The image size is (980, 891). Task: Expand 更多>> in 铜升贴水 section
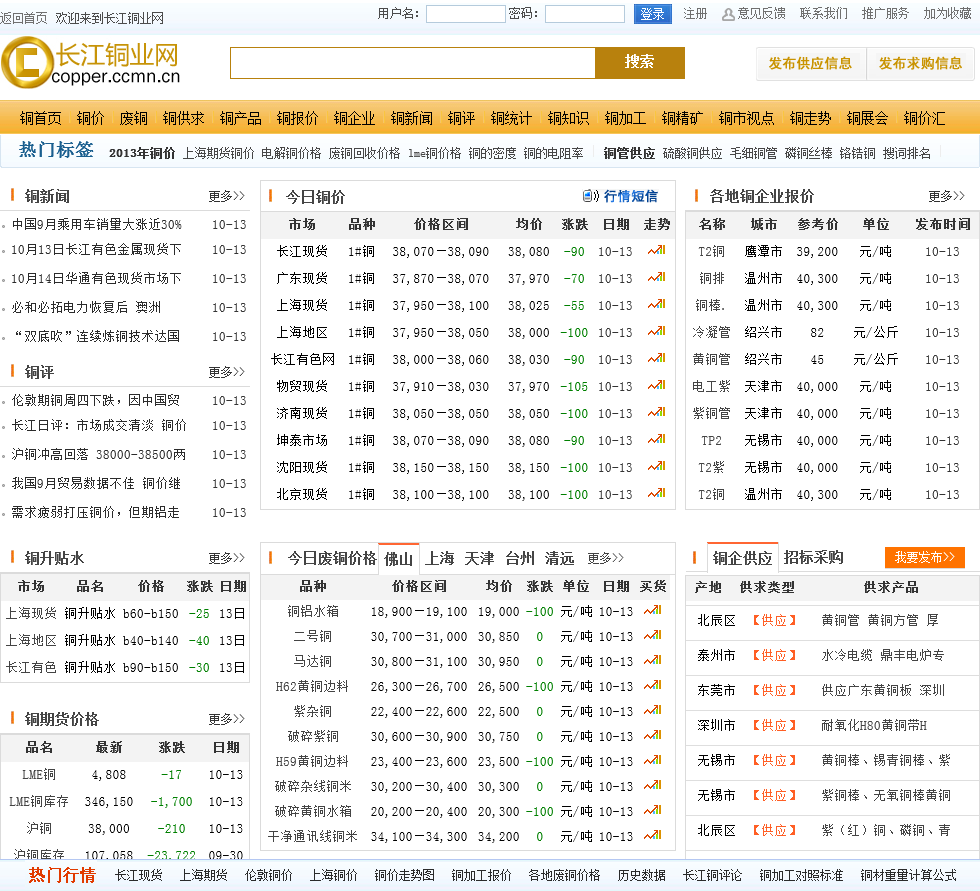tap(226, 558)
